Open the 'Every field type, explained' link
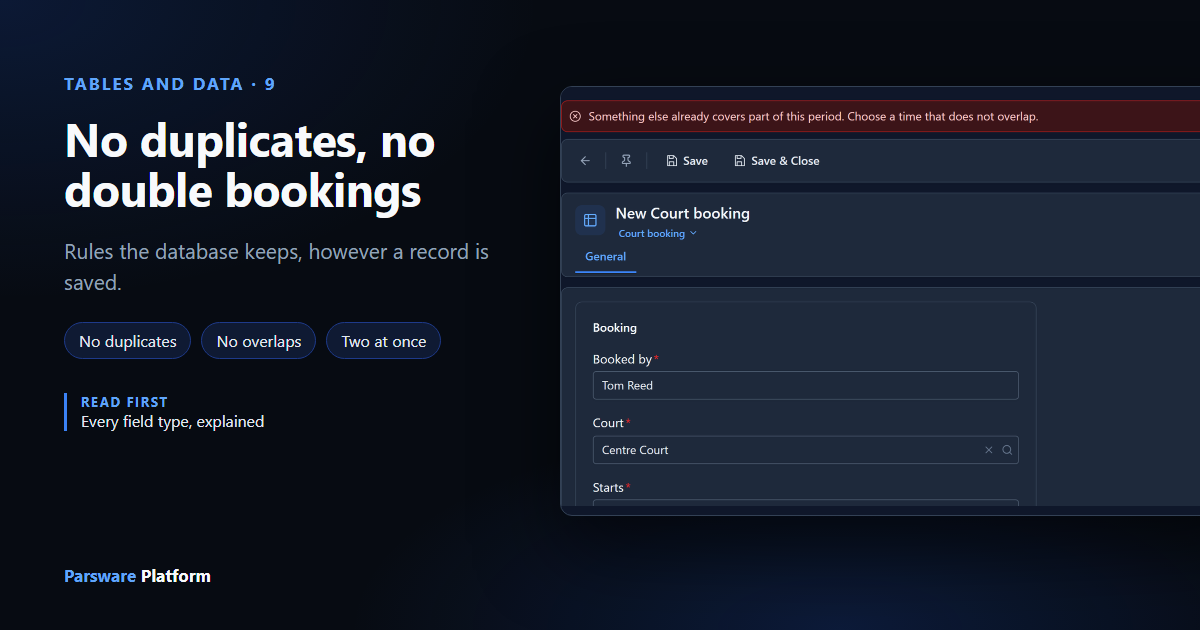This screenshot has height=630, width=1200. [x=173, y=422]
